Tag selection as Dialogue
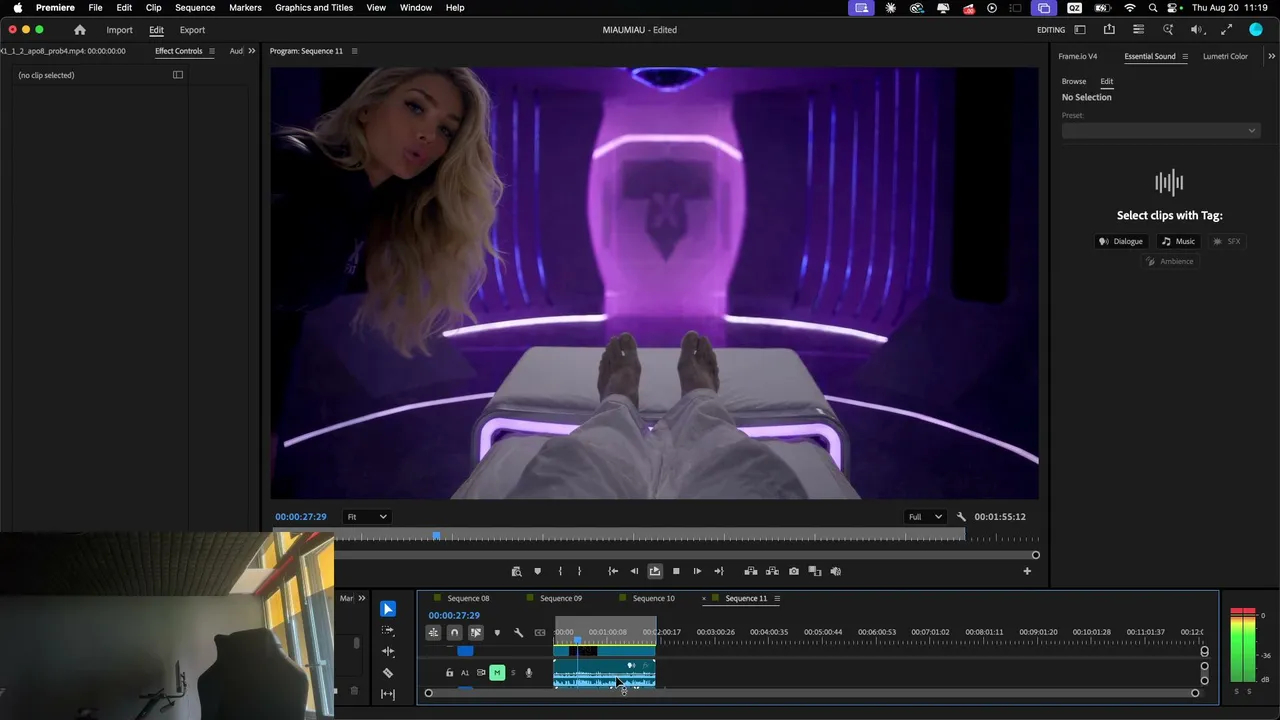This screenshot has height=720, width=1280. 1120,241
